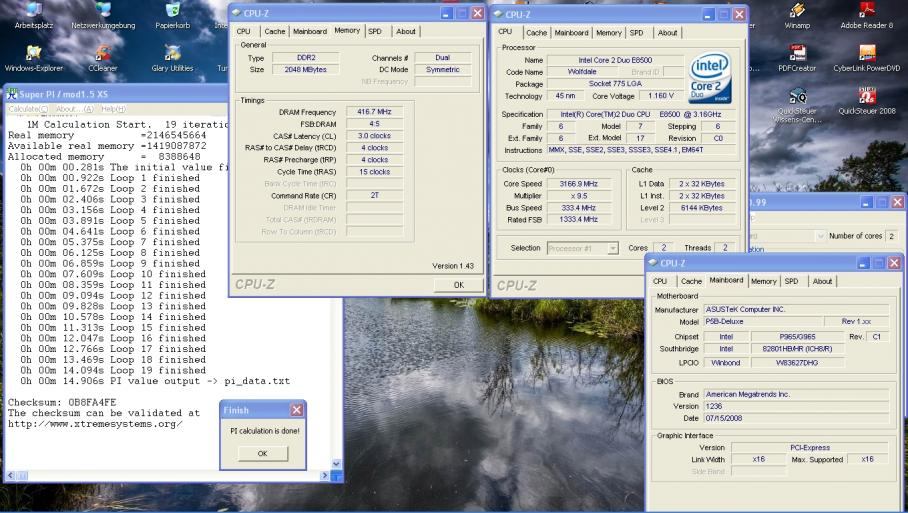Click Super PI title bar icon
Screen dimensions: 908x513
(12, 94)
